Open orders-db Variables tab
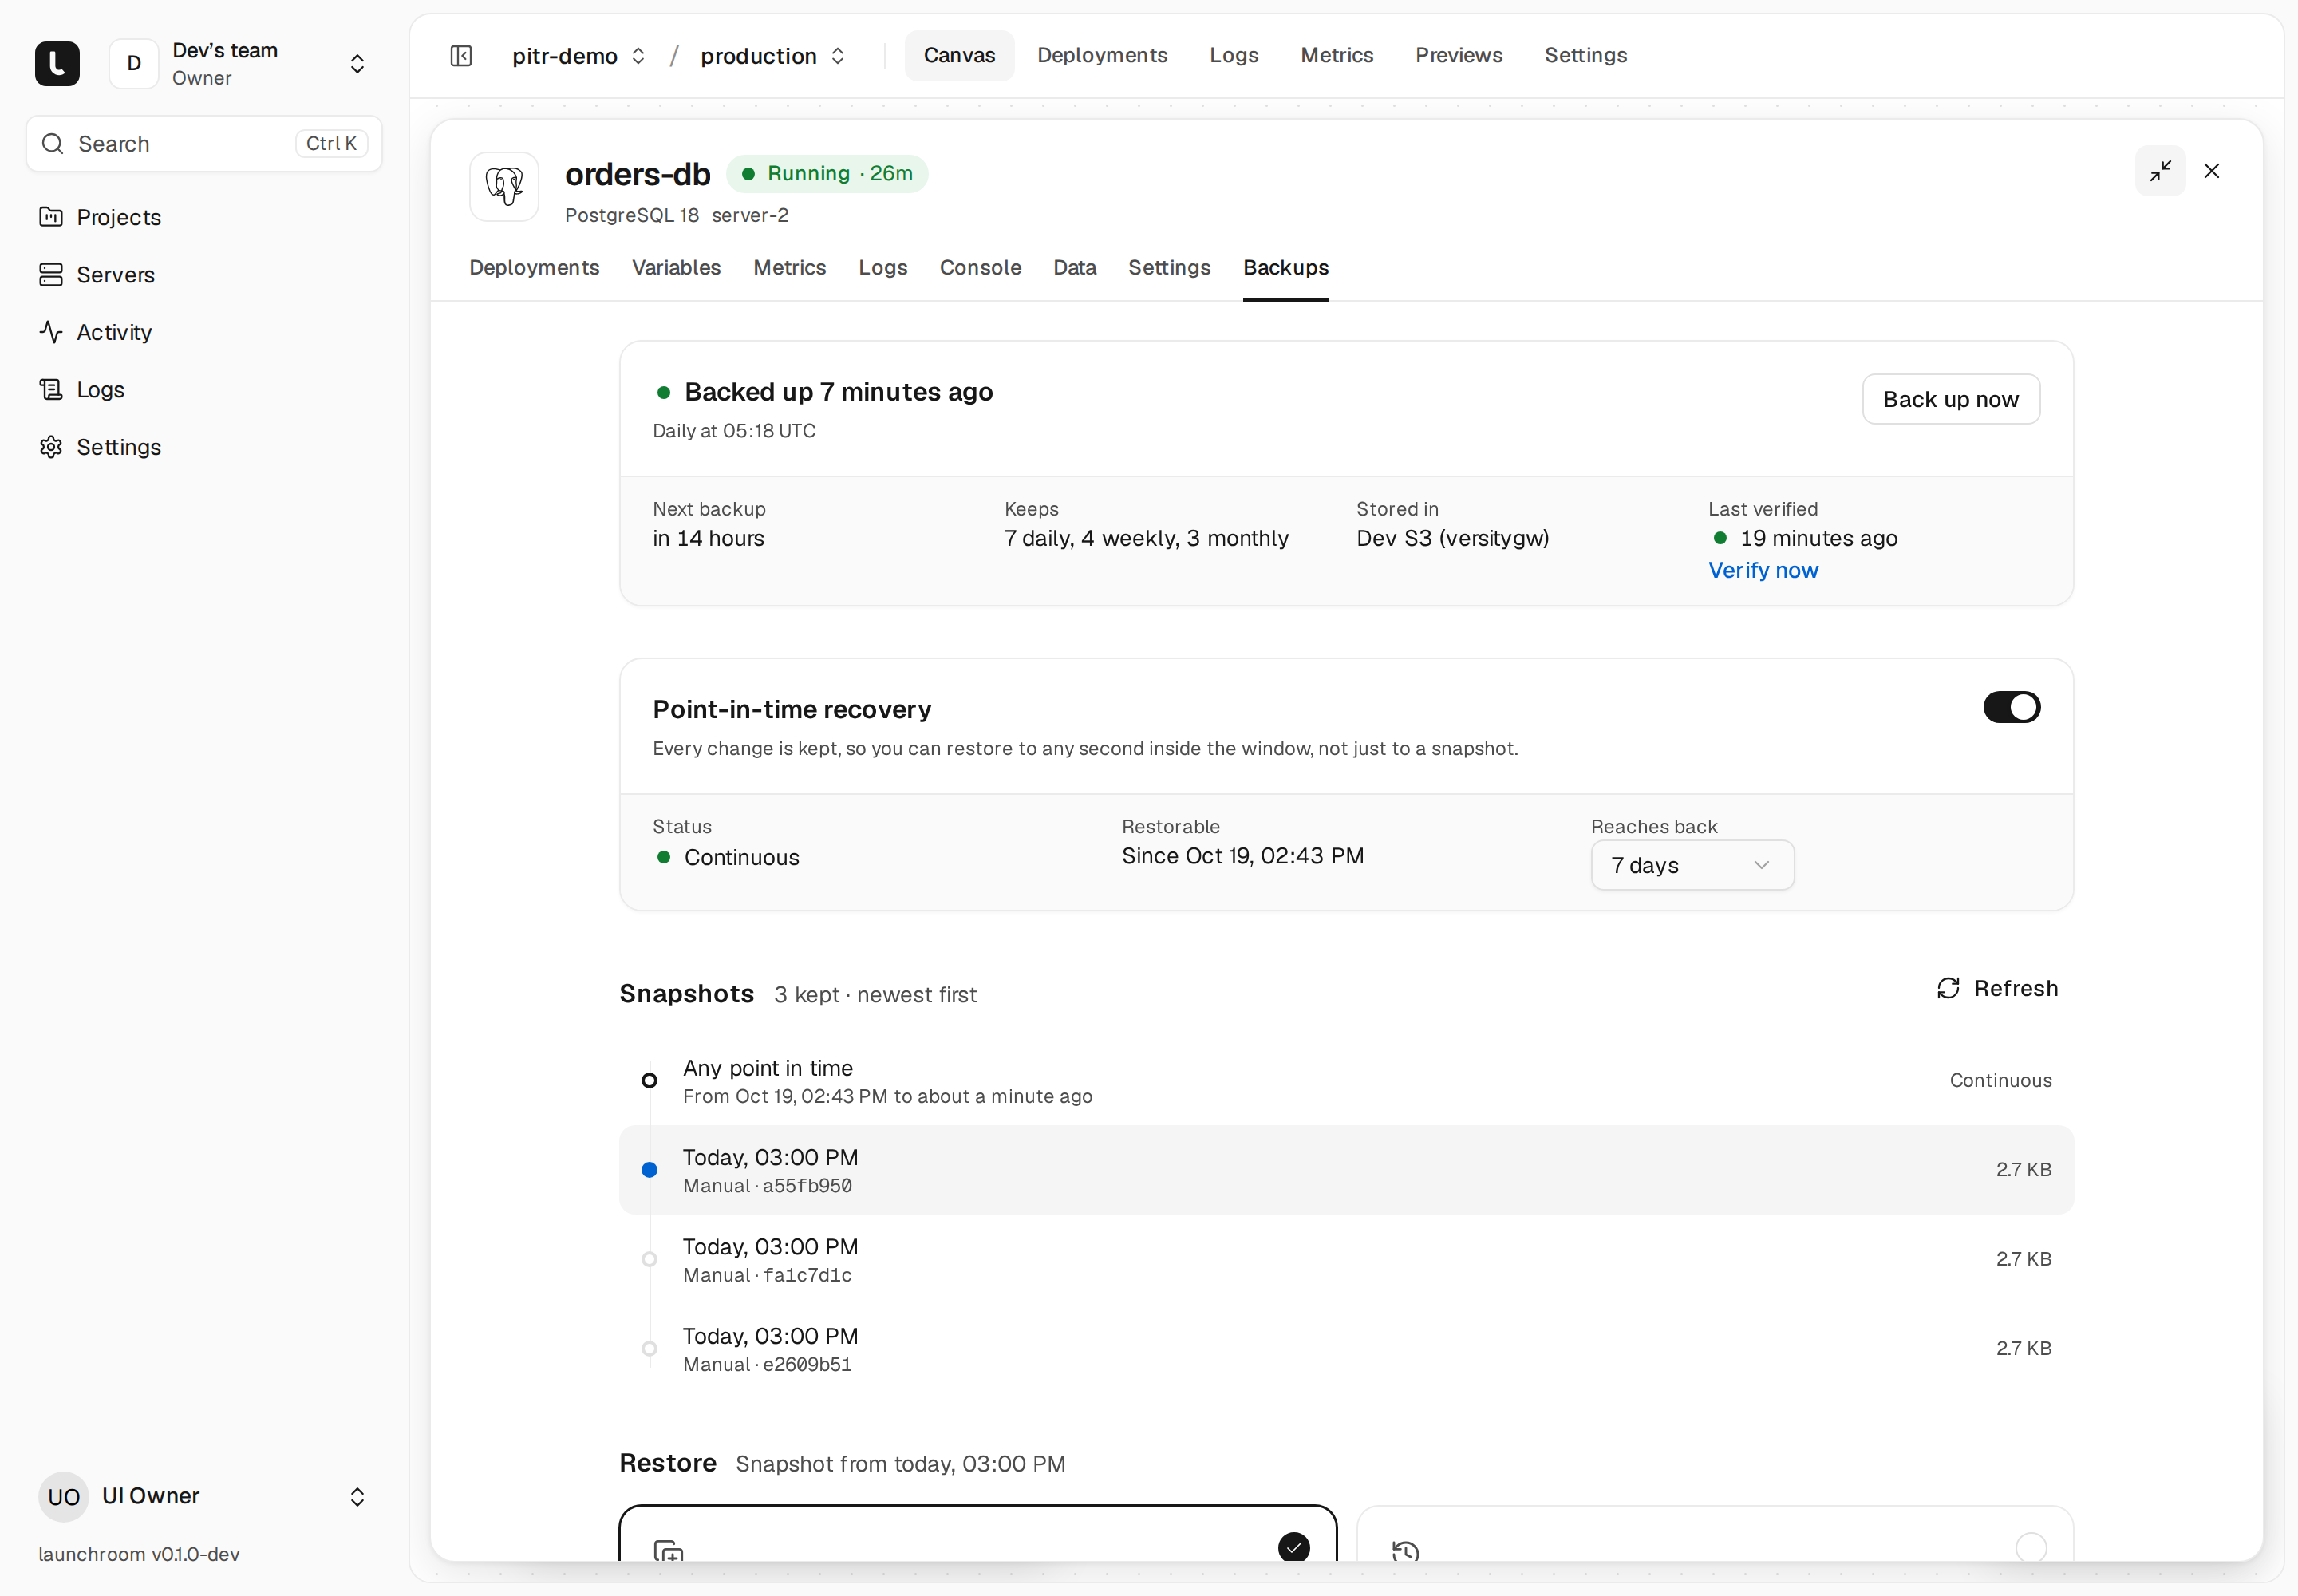2298x1596 pixels. (x=676, y=267)
